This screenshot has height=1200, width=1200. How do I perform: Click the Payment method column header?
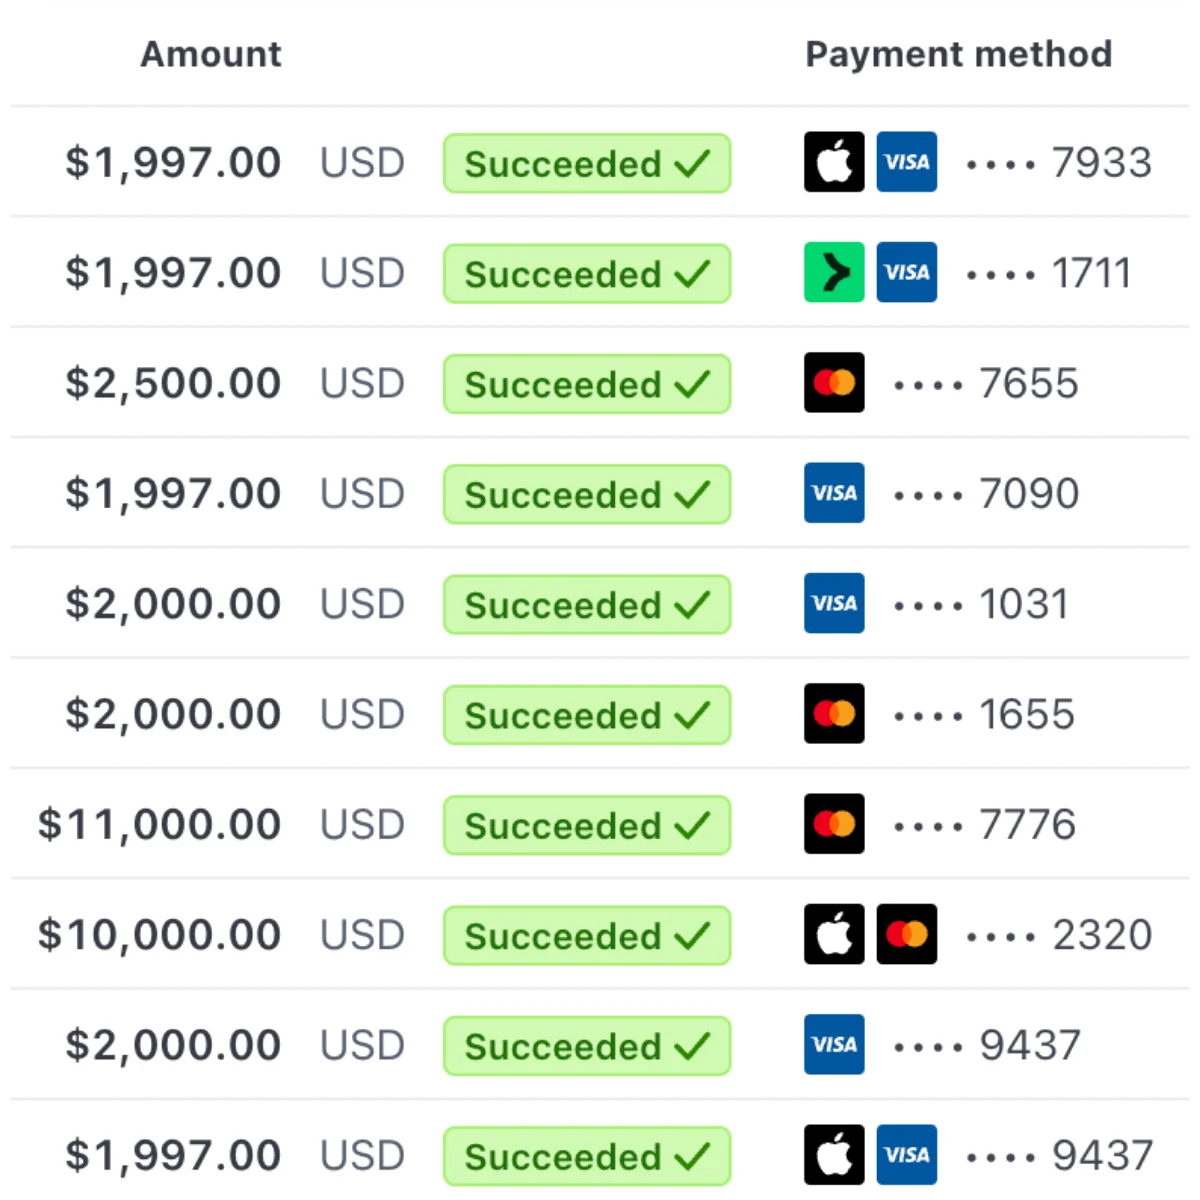click(x=958, y=54)
